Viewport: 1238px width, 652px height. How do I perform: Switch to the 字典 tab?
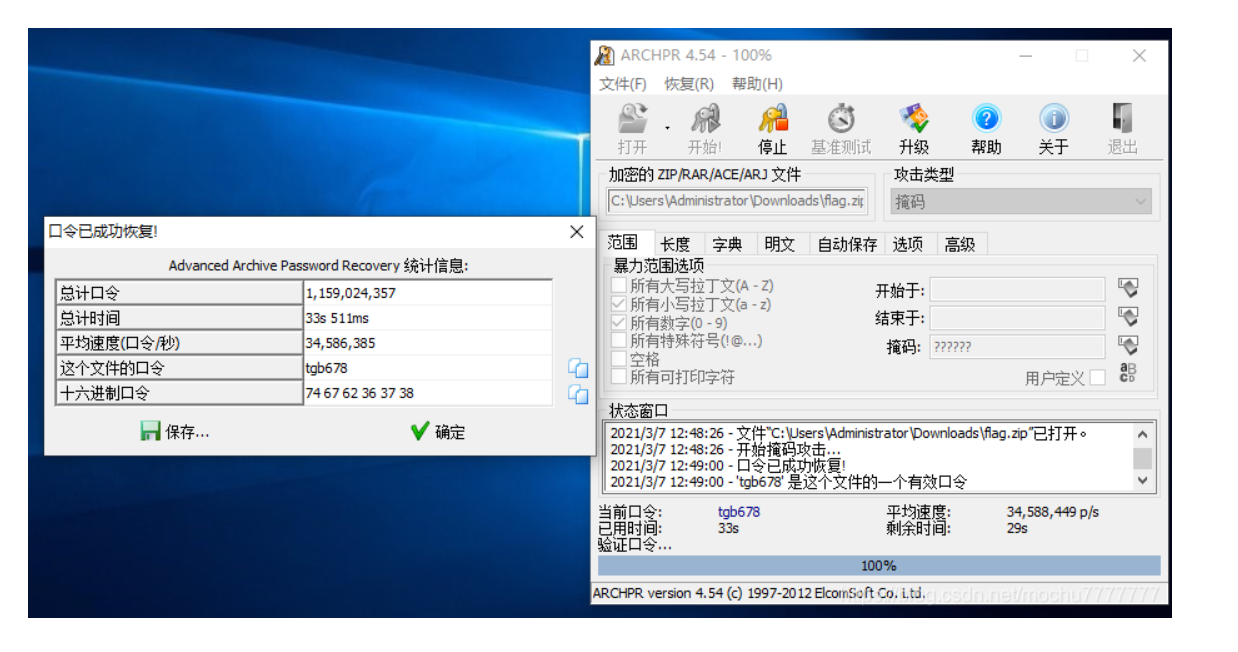tap(727, 244)
